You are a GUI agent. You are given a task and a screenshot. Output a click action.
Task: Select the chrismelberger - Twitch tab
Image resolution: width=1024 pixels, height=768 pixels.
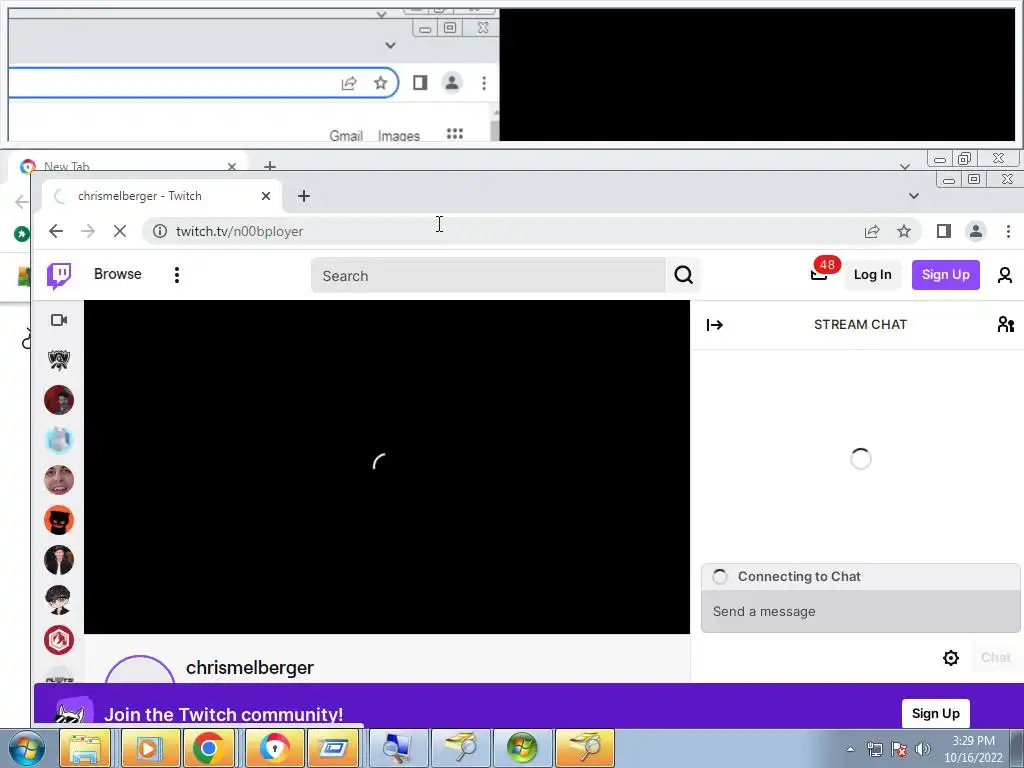click(162, 196)
